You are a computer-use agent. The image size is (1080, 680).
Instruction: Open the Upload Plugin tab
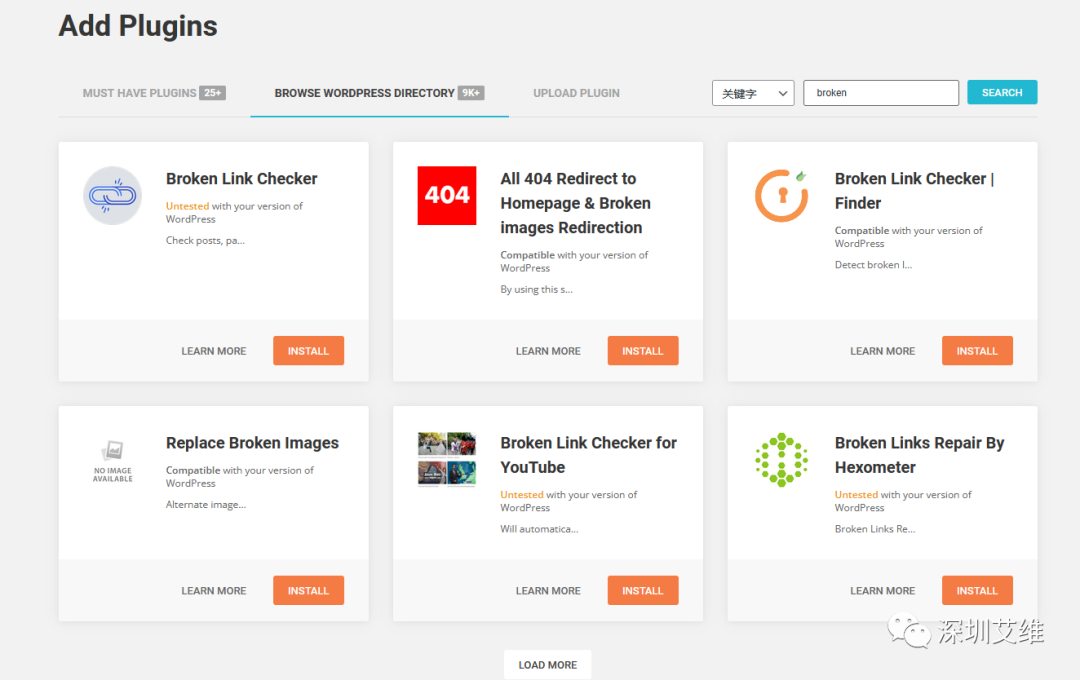coord(577,93)
